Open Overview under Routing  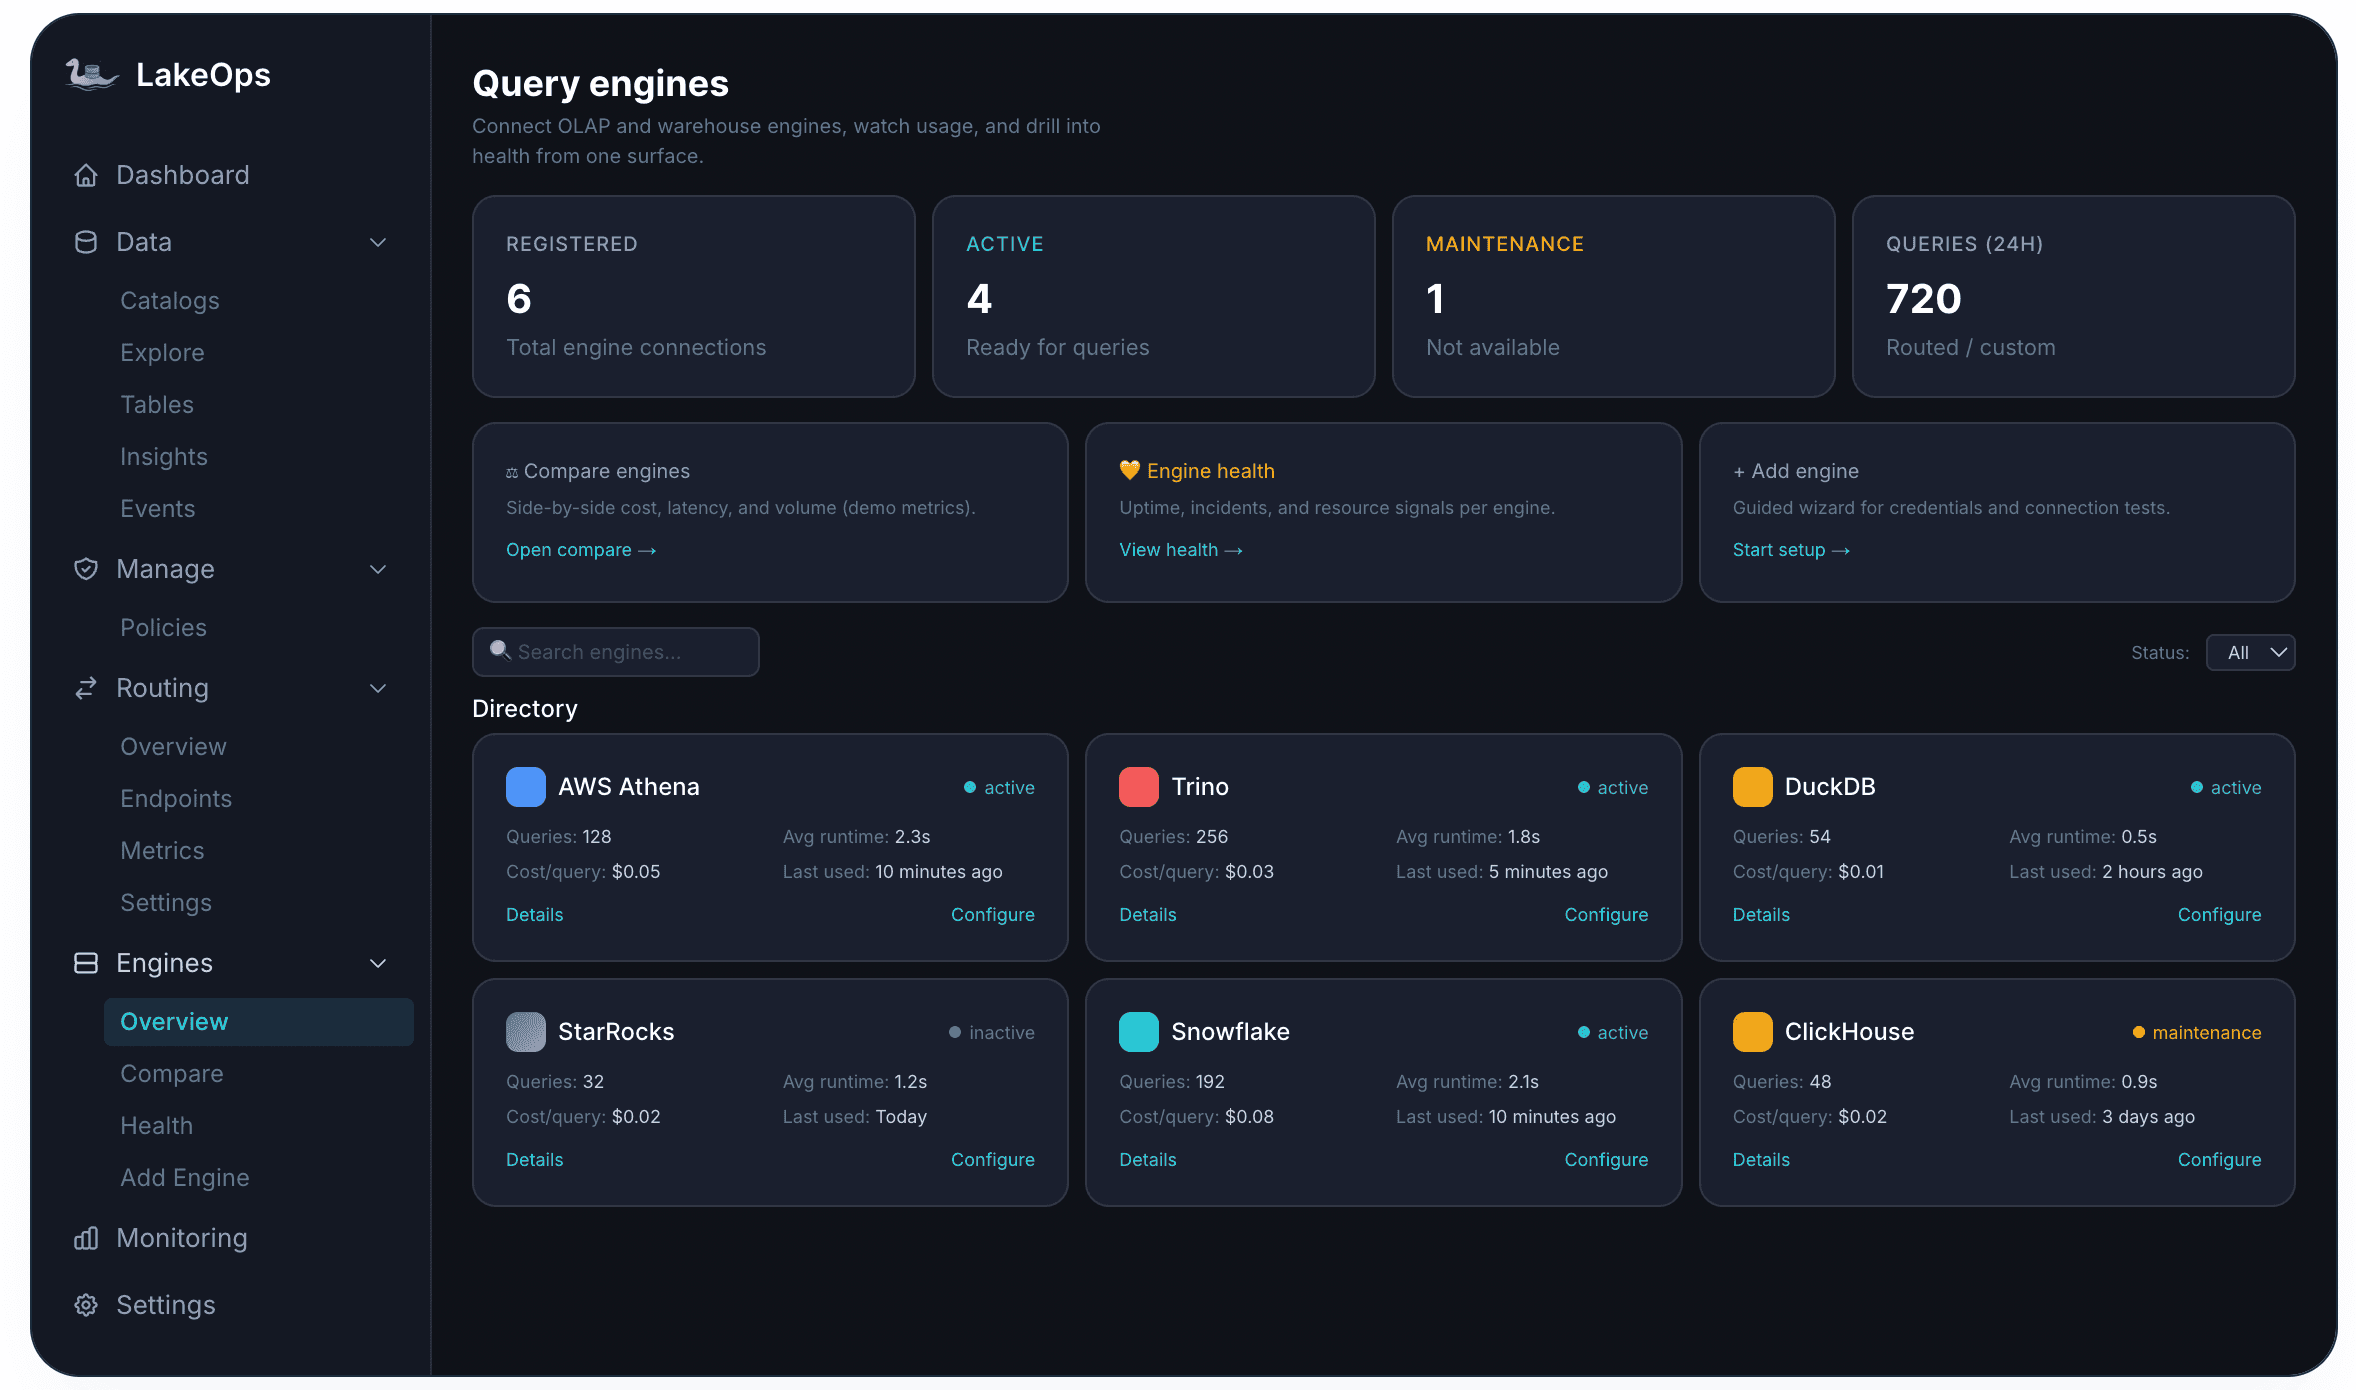click(x=174, y=747)
